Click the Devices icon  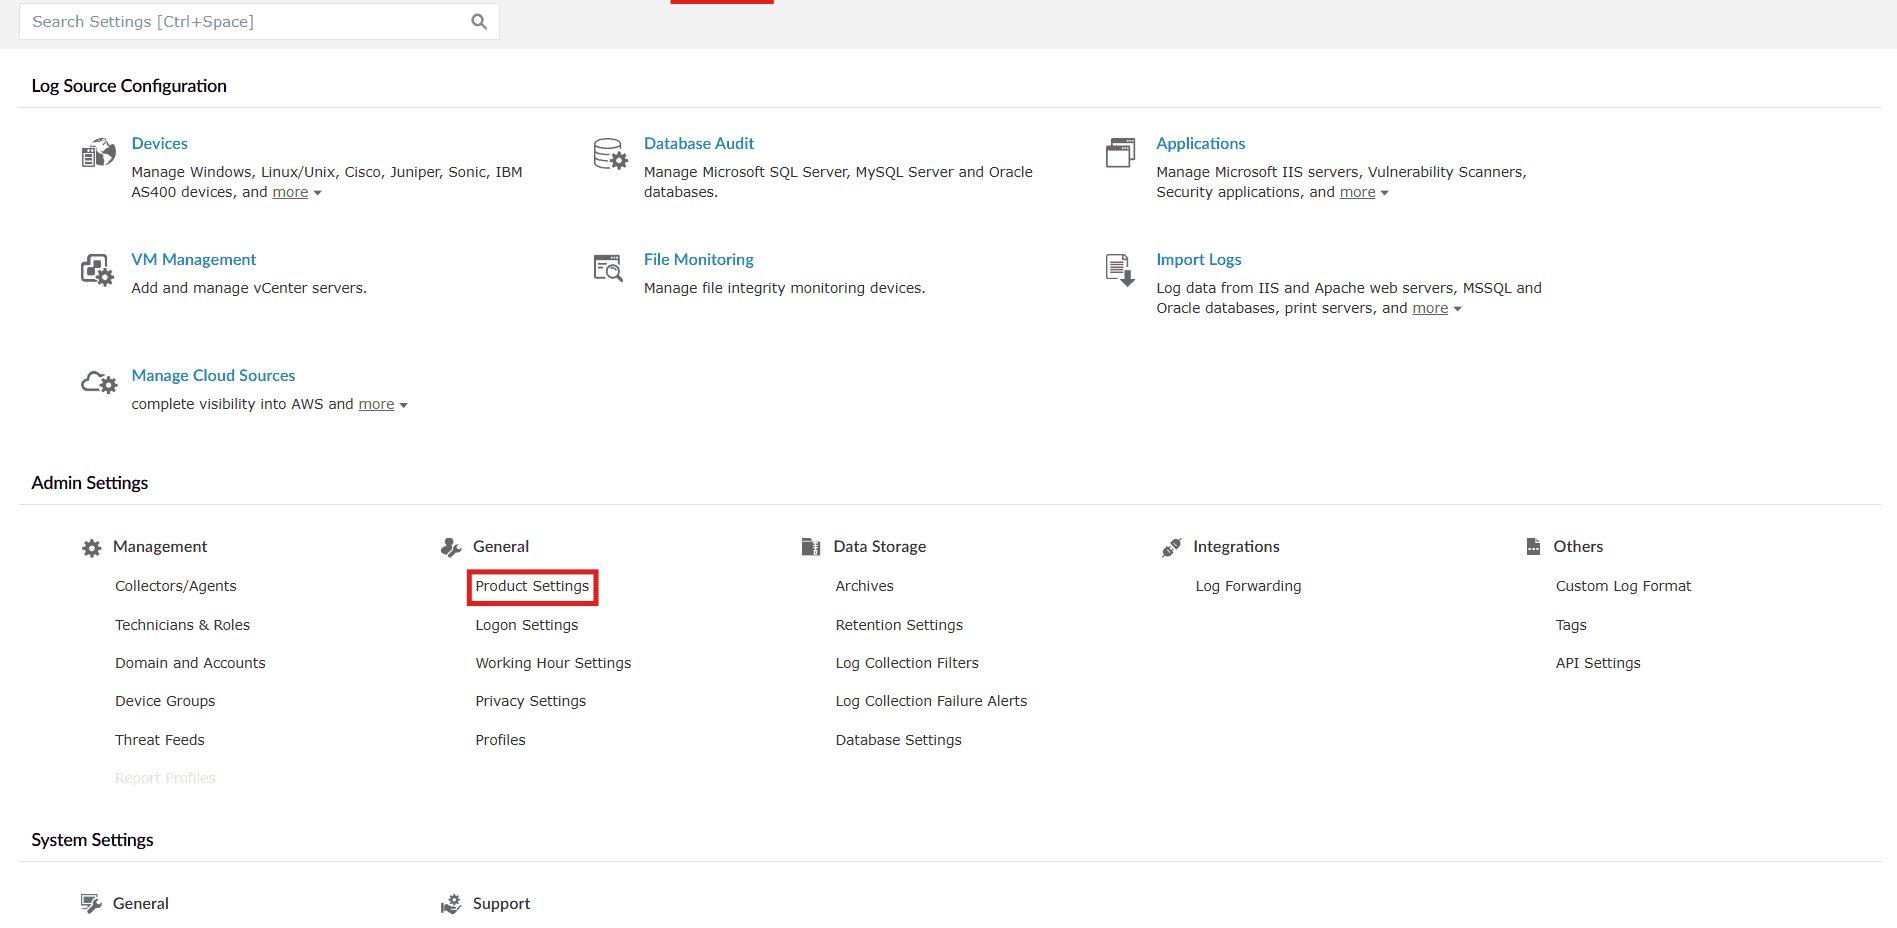98,152
